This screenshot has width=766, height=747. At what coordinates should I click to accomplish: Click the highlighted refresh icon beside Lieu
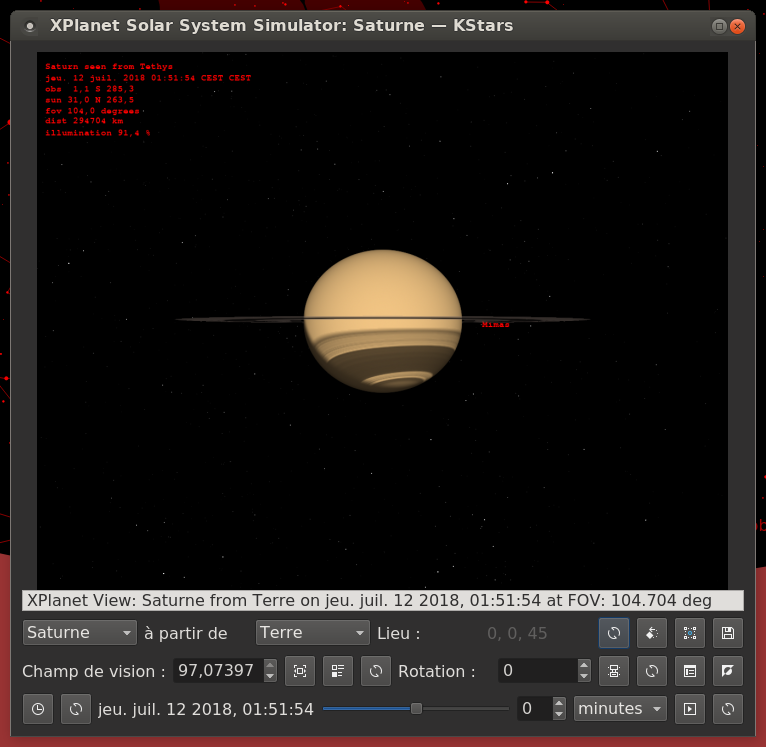[614, 633]
